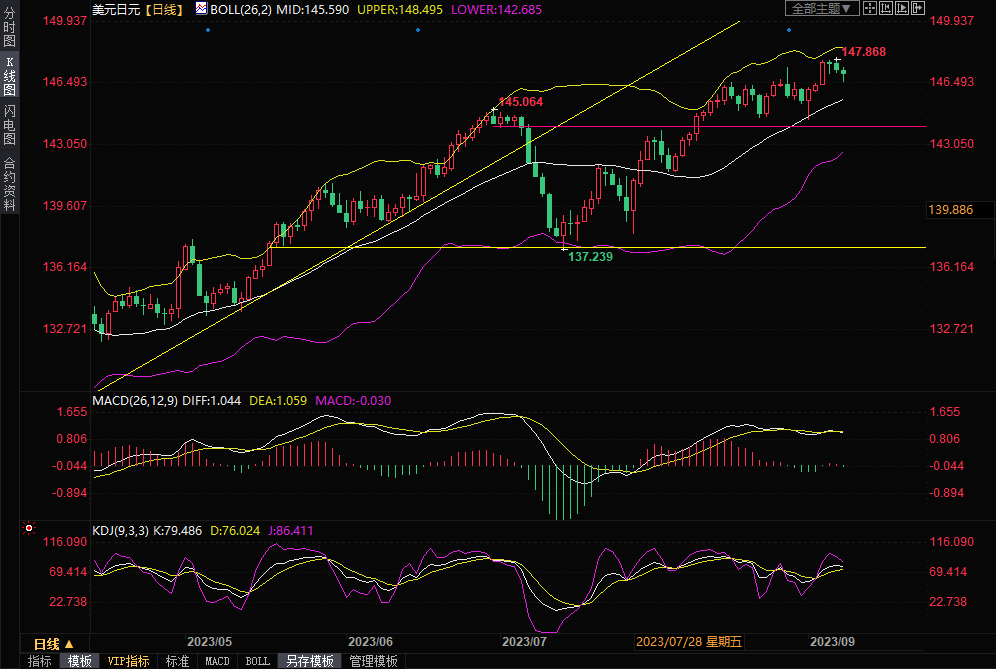
Task: Select the 指标 bottom tab
Action: [40, 661]
